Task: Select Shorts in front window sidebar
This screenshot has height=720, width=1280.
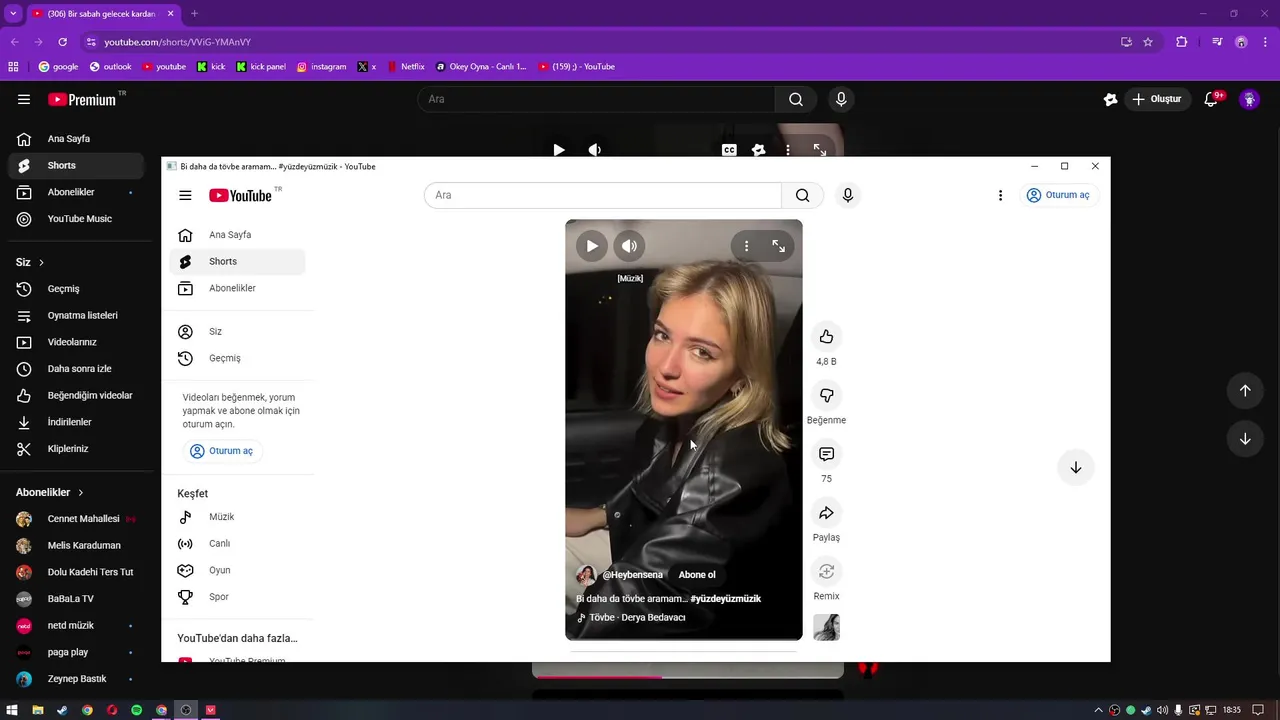Action: (x=237, y=261)
